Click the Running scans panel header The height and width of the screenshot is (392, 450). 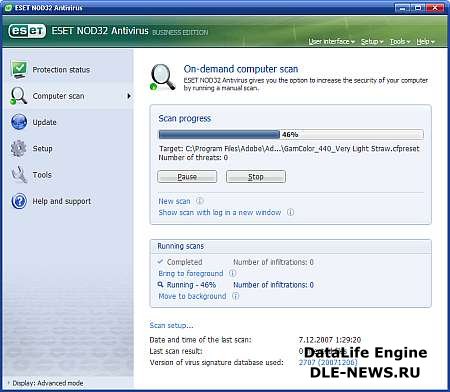point(291,246)
